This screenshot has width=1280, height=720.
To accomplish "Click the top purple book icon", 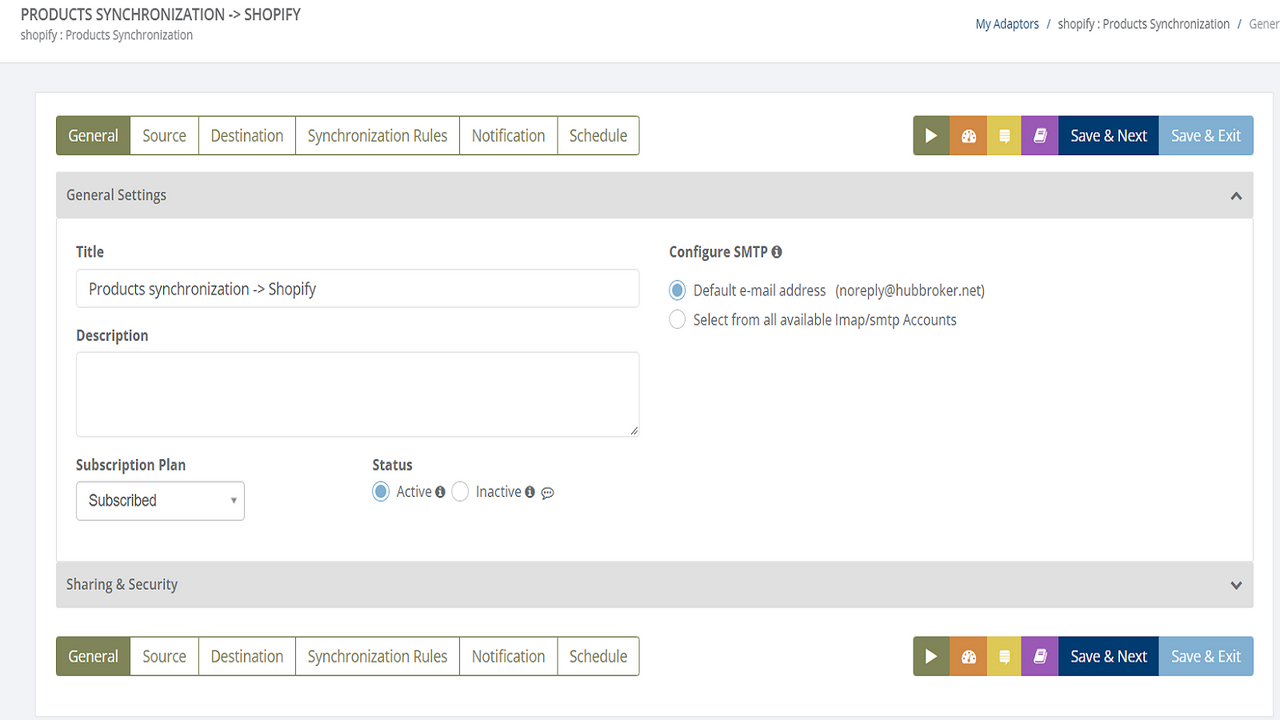I will 1040,136.
